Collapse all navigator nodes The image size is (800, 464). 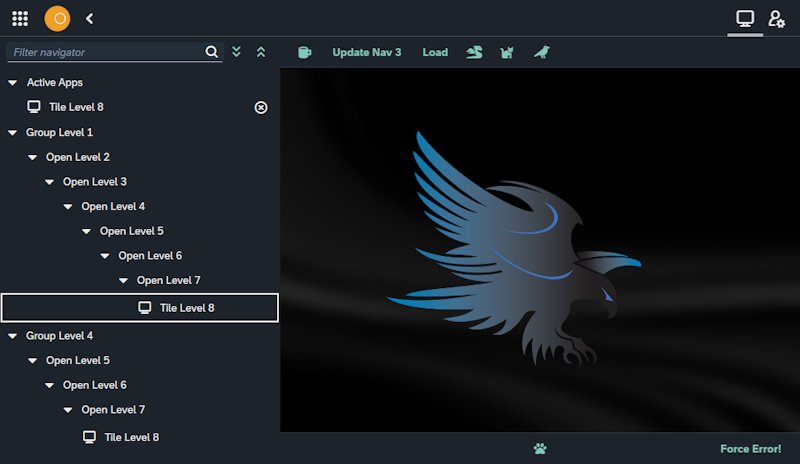(261, 52)
